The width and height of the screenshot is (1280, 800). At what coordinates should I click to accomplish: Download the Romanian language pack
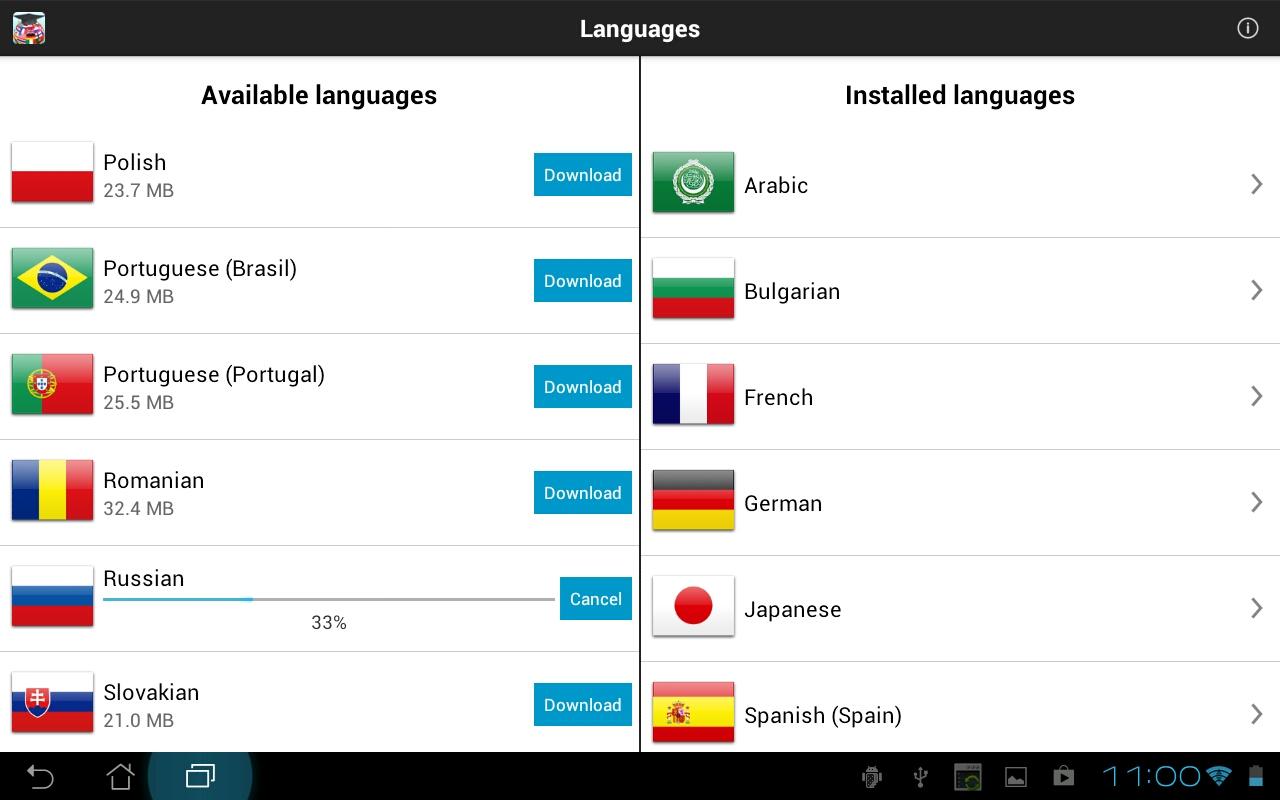click(x=583, y=493)
